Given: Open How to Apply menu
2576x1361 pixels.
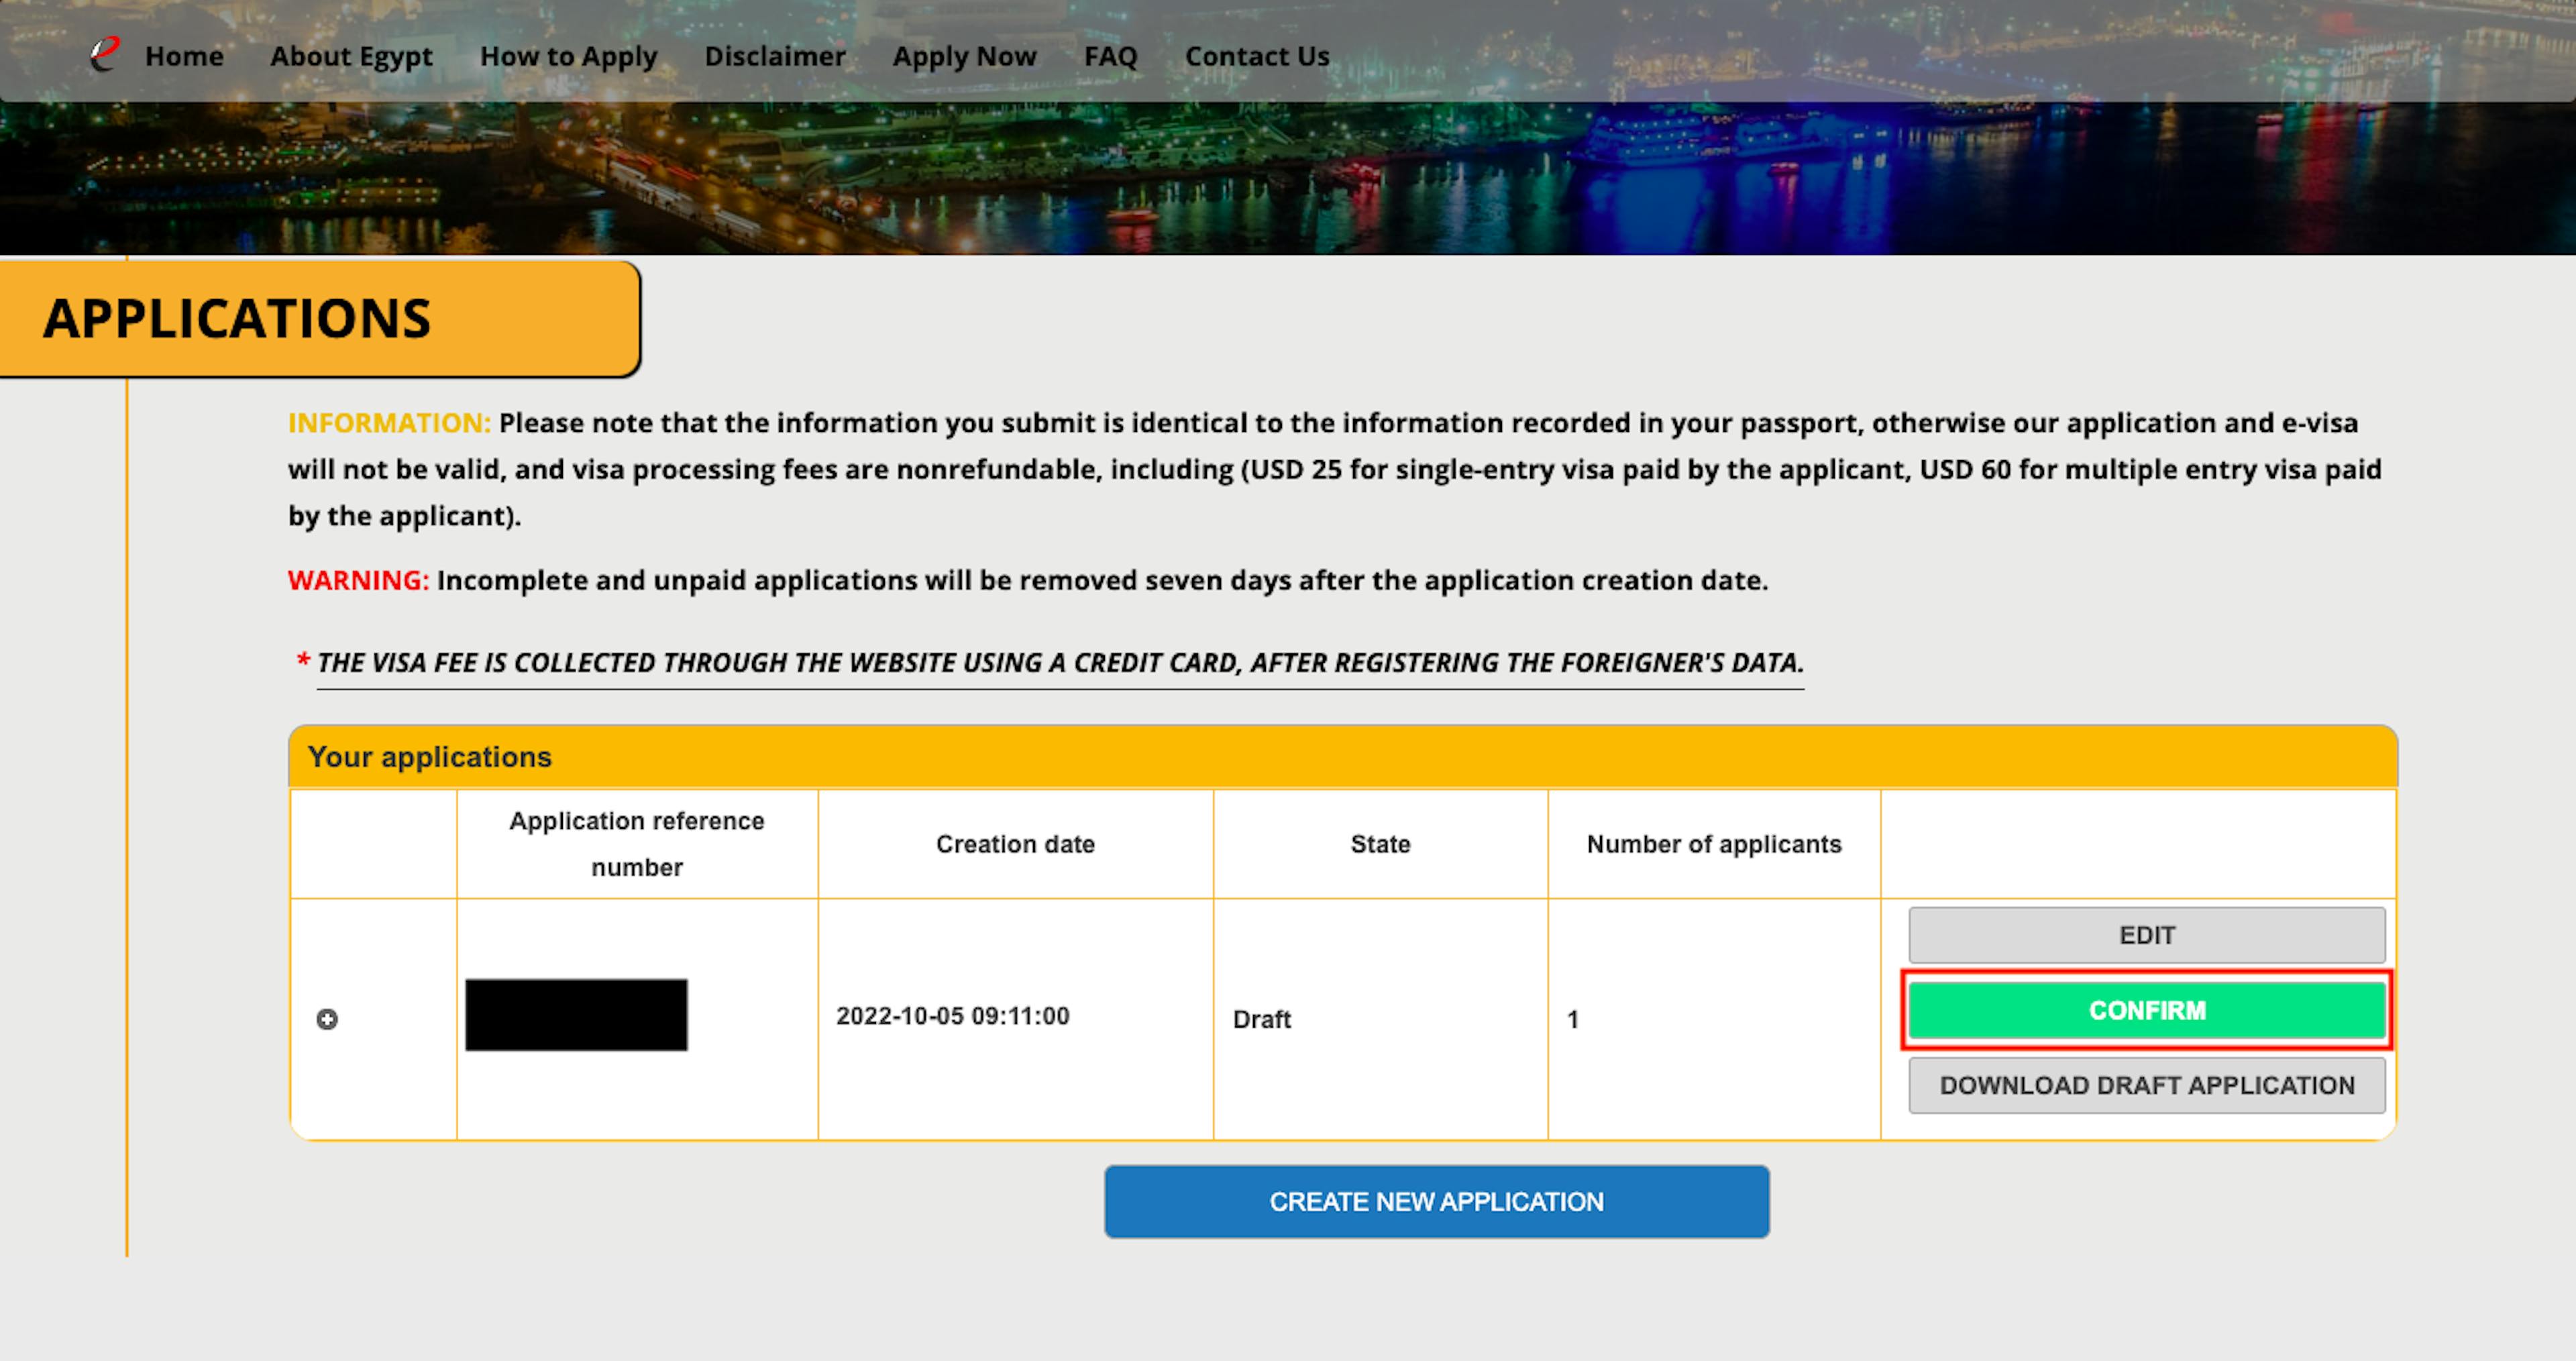Looking at the screenshot, I should point(568,56).
